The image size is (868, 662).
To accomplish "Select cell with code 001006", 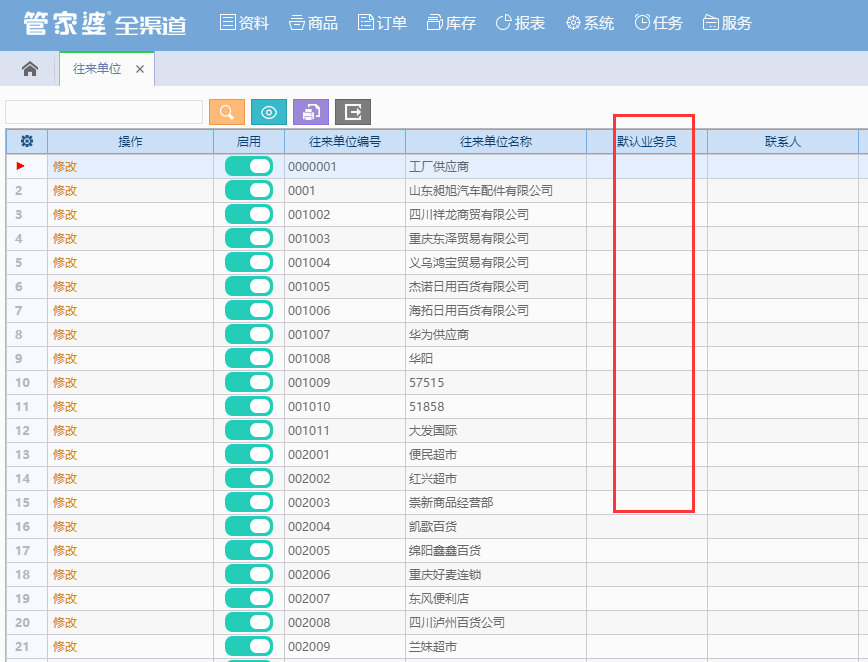I will coord(345,311).
